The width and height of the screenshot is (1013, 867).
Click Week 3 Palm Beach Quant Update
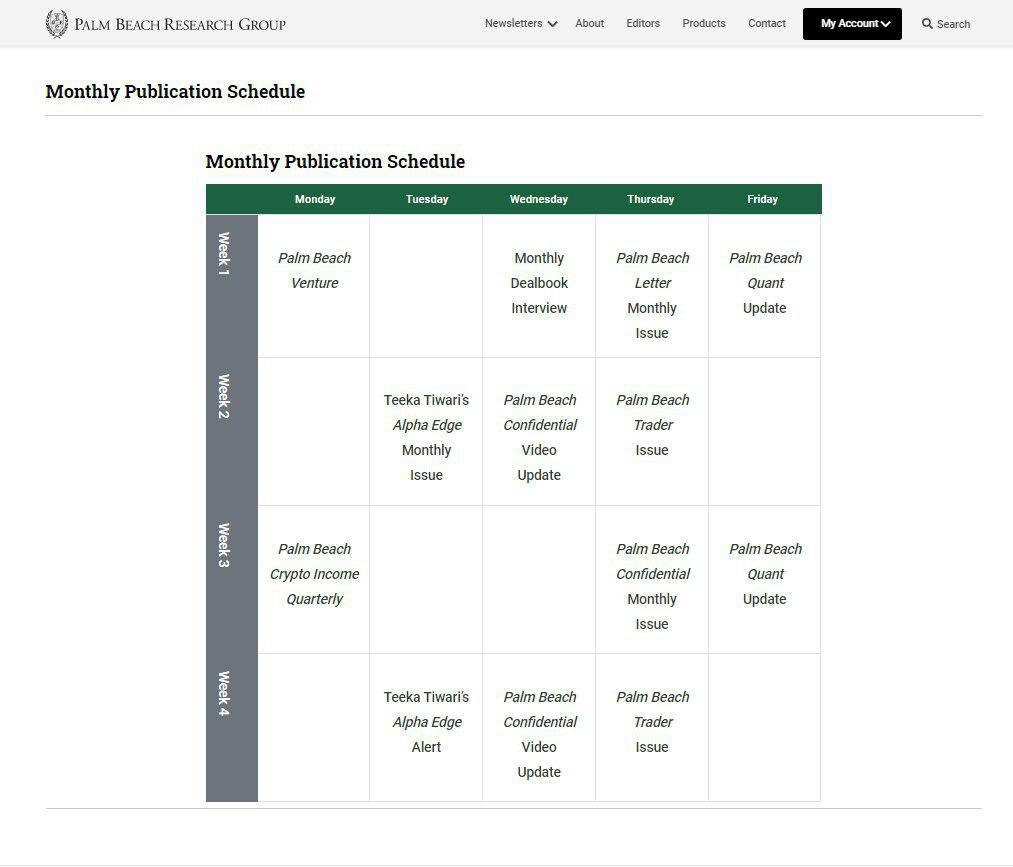coord(765,574)
